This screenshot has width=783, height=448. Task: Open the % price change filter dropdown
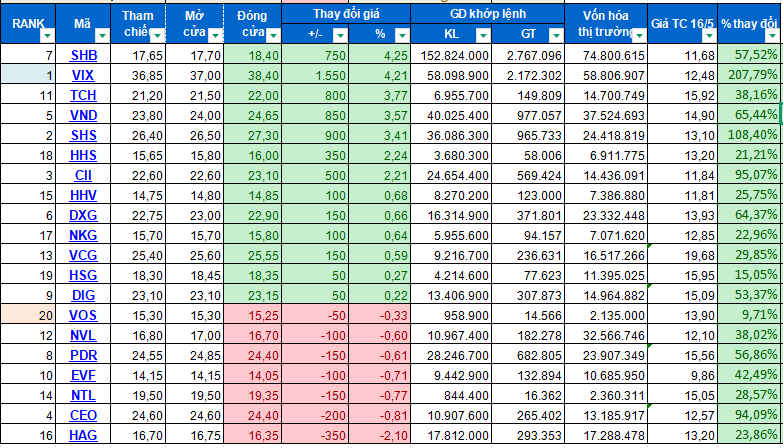402,35
